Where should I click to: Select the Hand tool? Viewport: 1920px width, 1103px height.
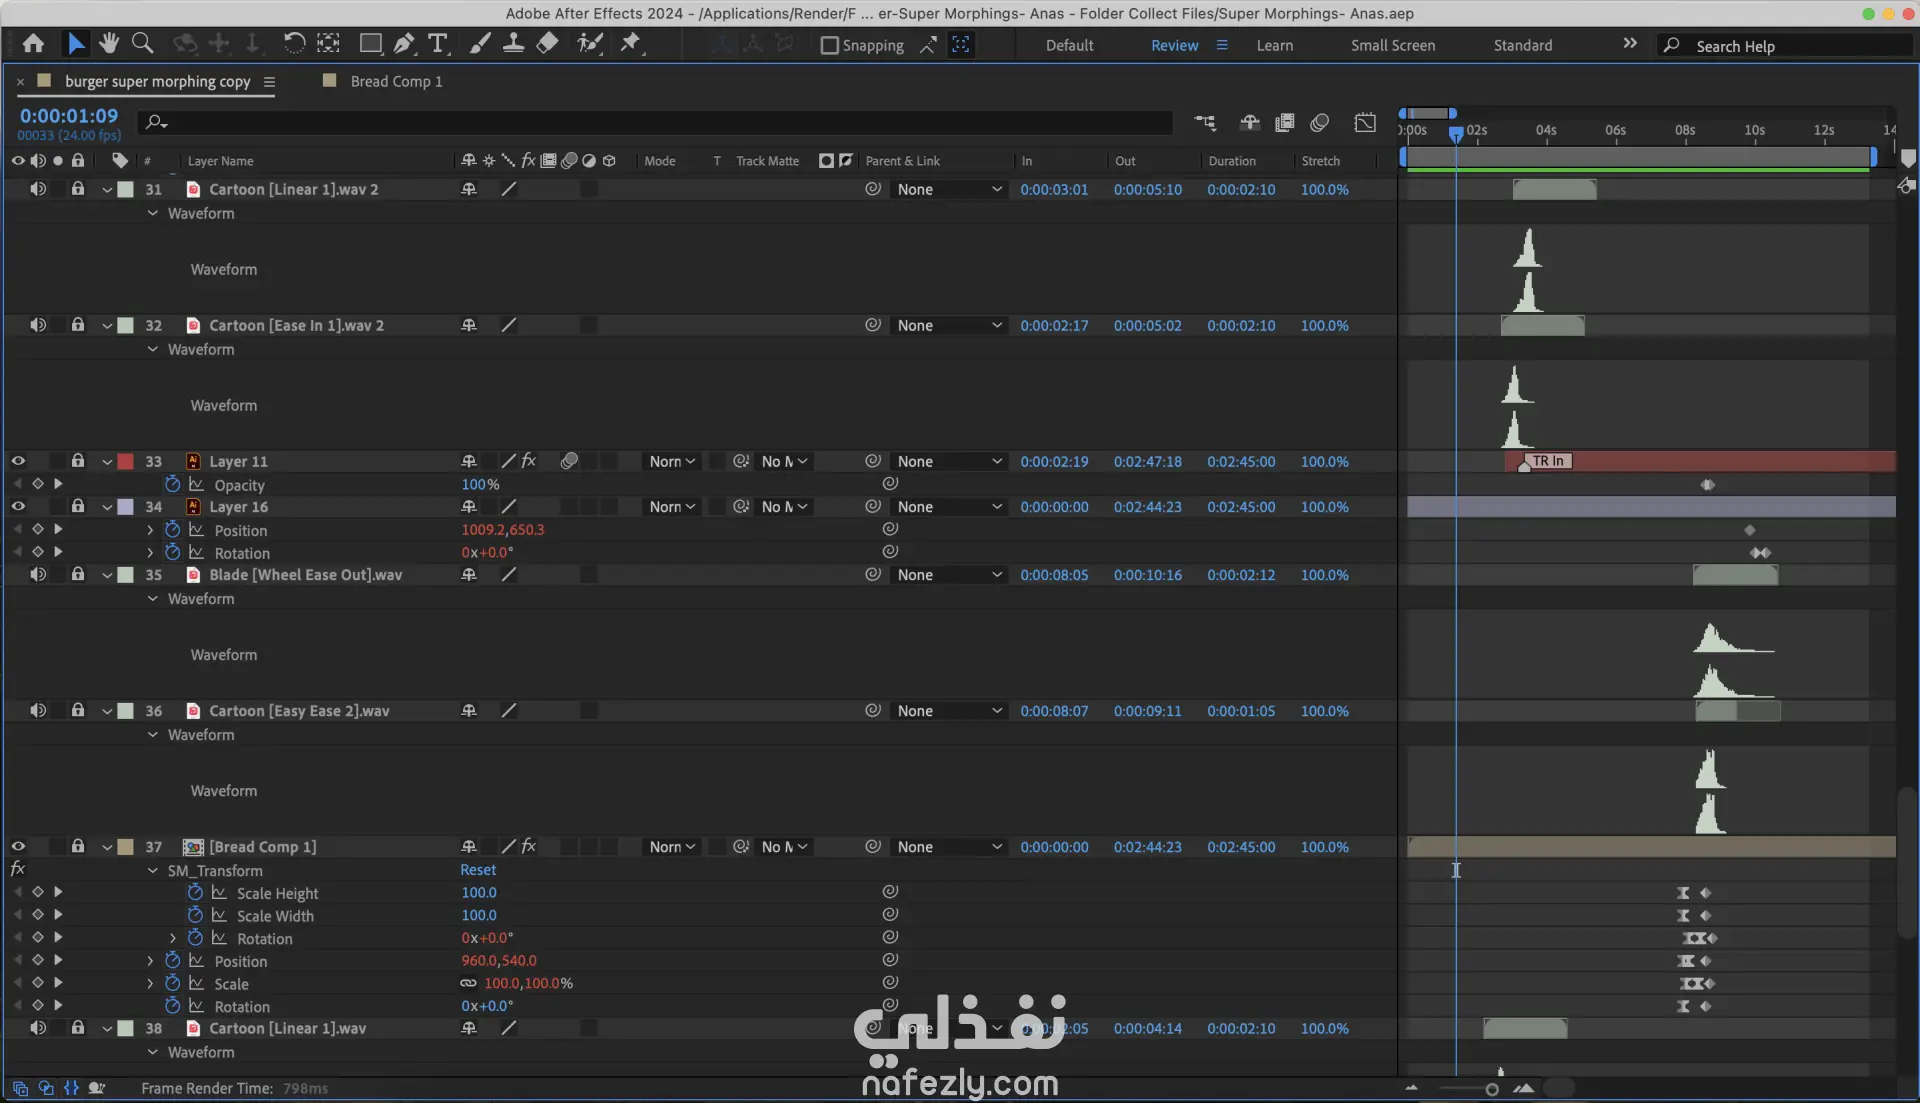click(108, 43)
